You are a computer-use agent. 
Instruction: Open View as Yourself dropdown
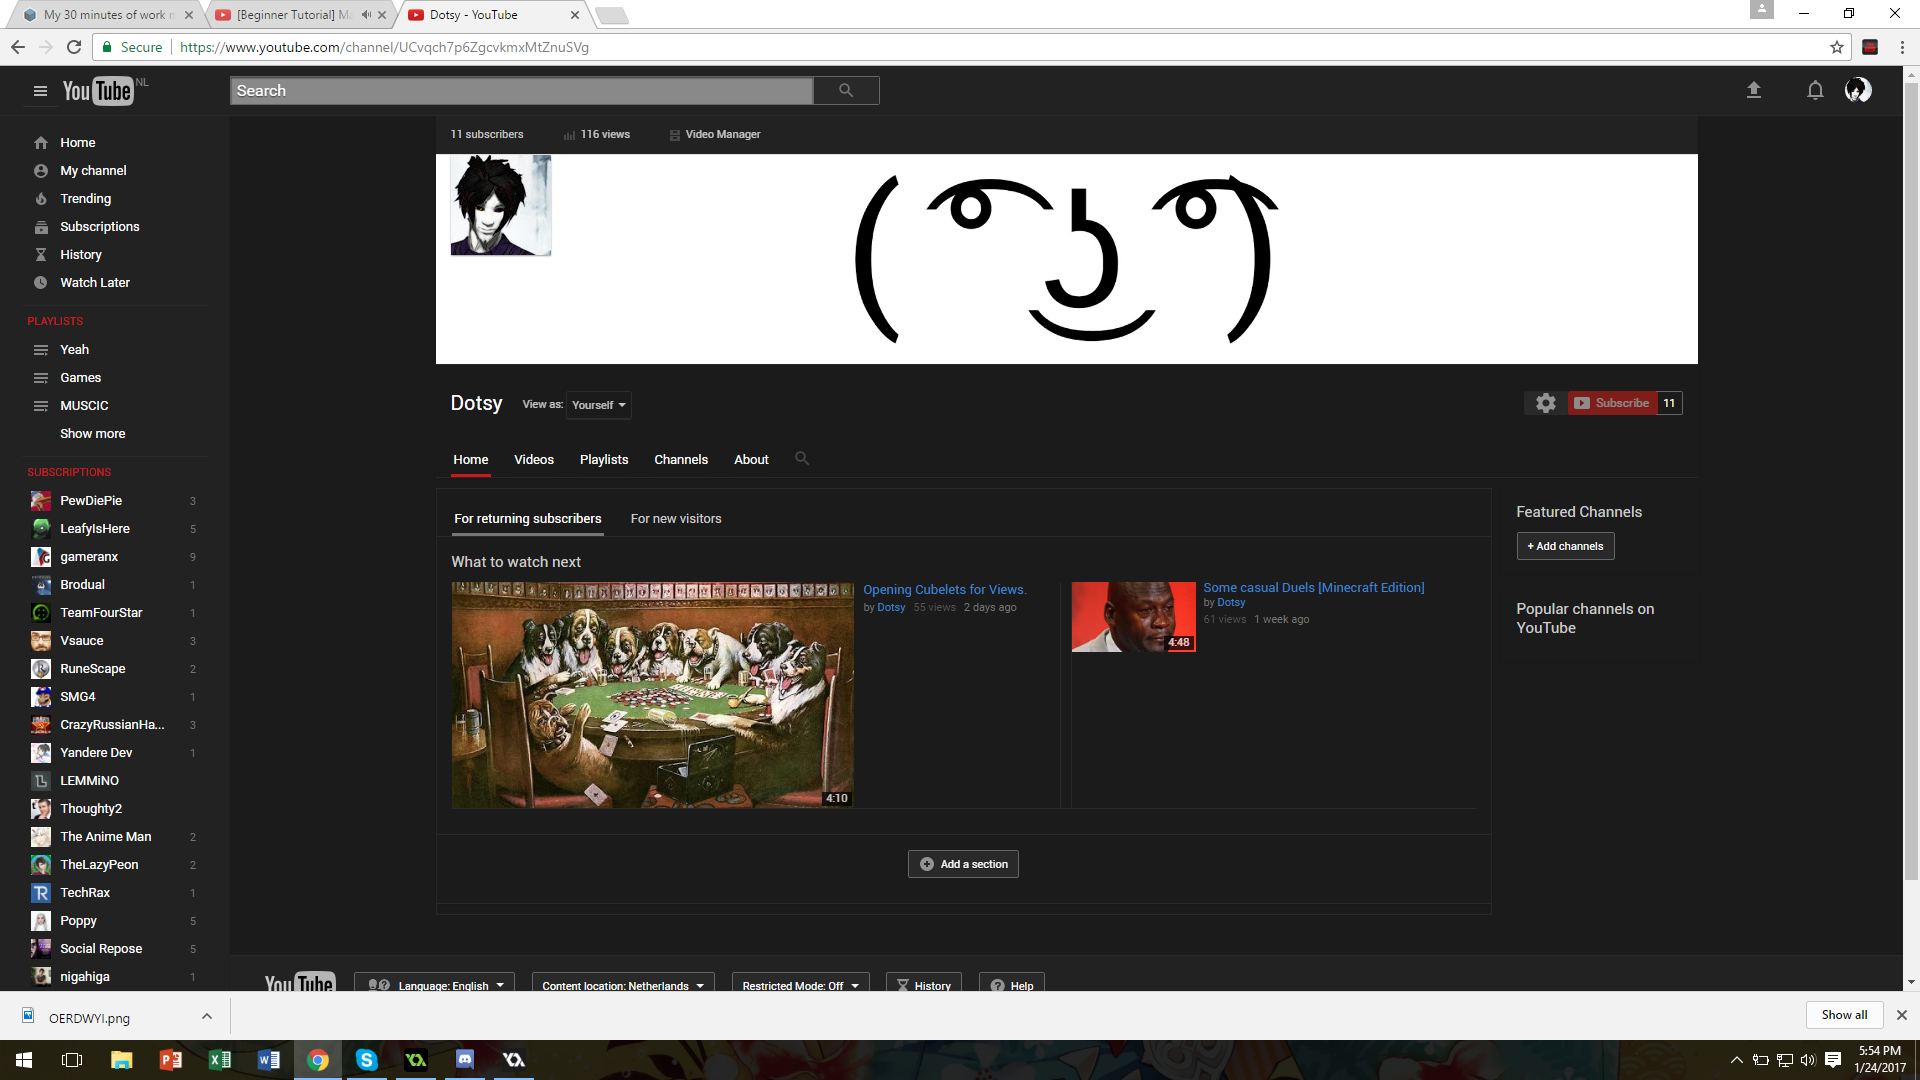(598, 405)
